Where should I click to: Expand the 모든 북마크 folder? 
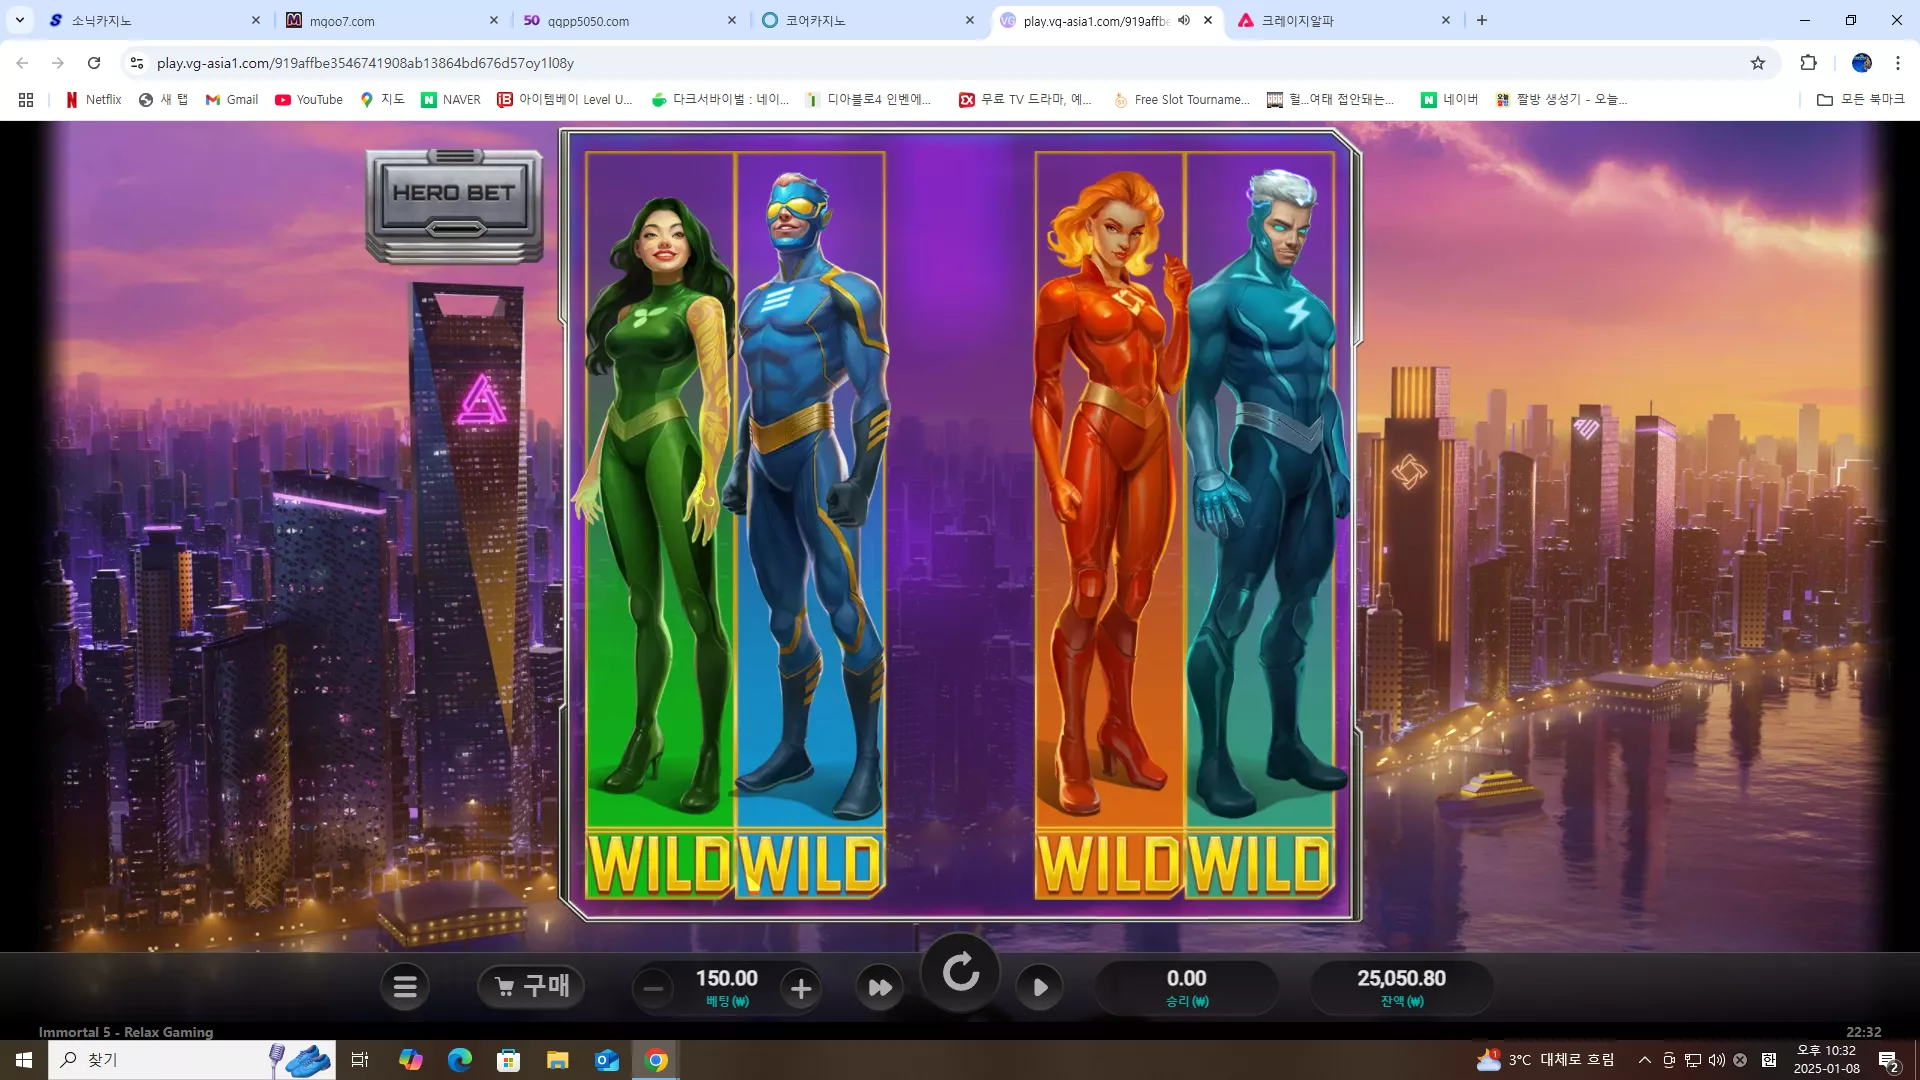click(x=1860, y=100)
